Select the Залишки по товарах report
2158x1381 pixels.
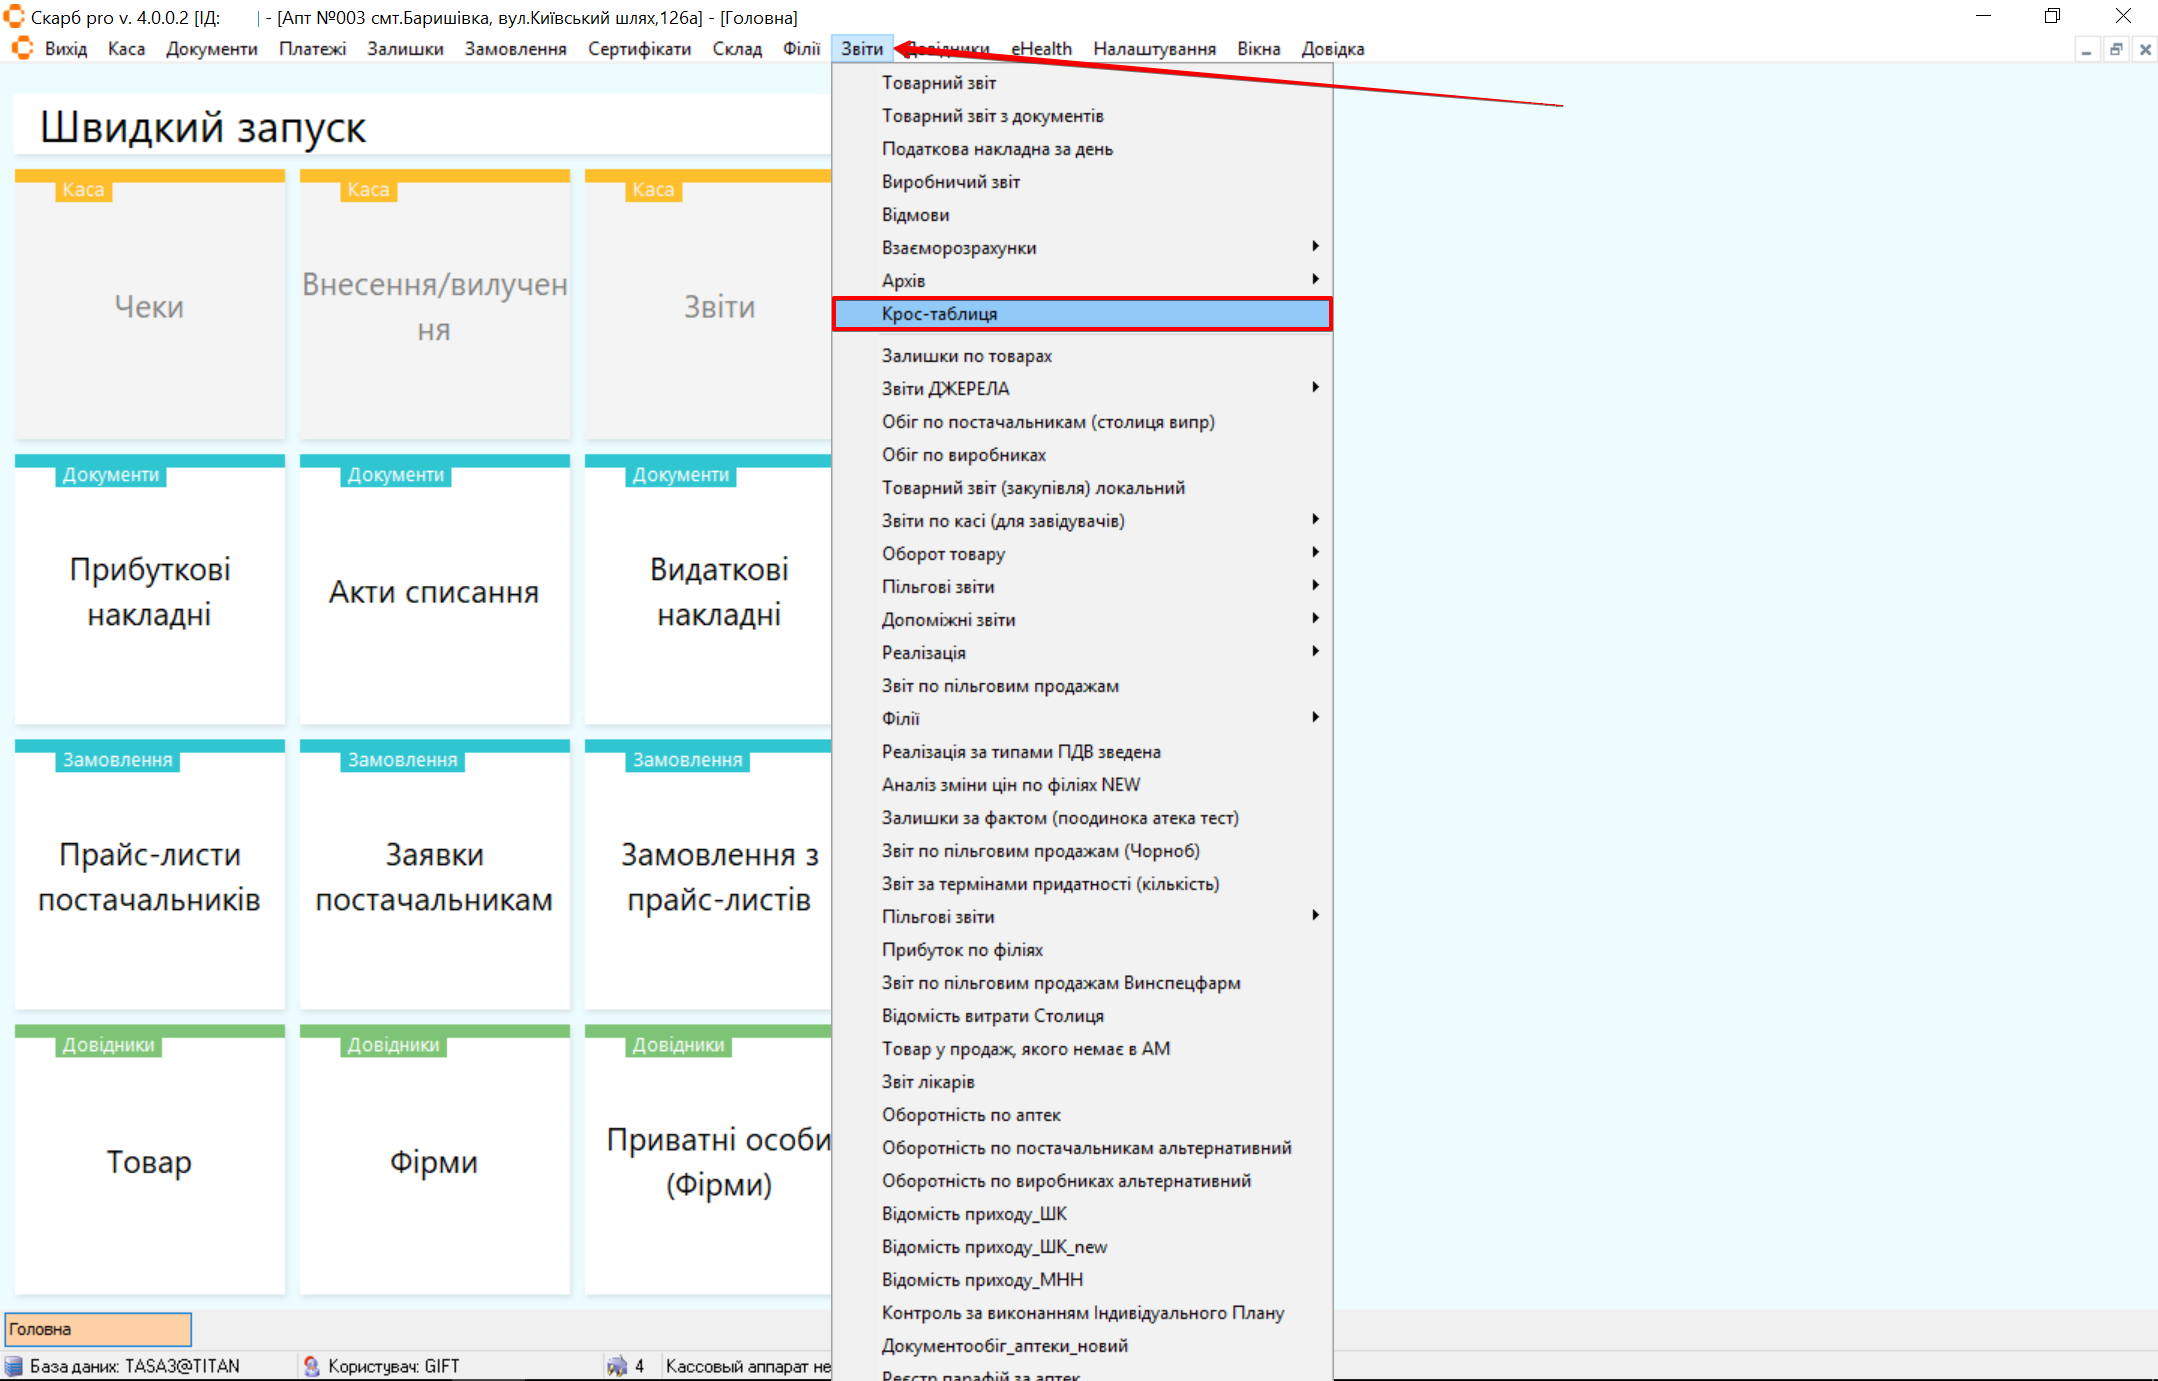(x=966, y=356)
